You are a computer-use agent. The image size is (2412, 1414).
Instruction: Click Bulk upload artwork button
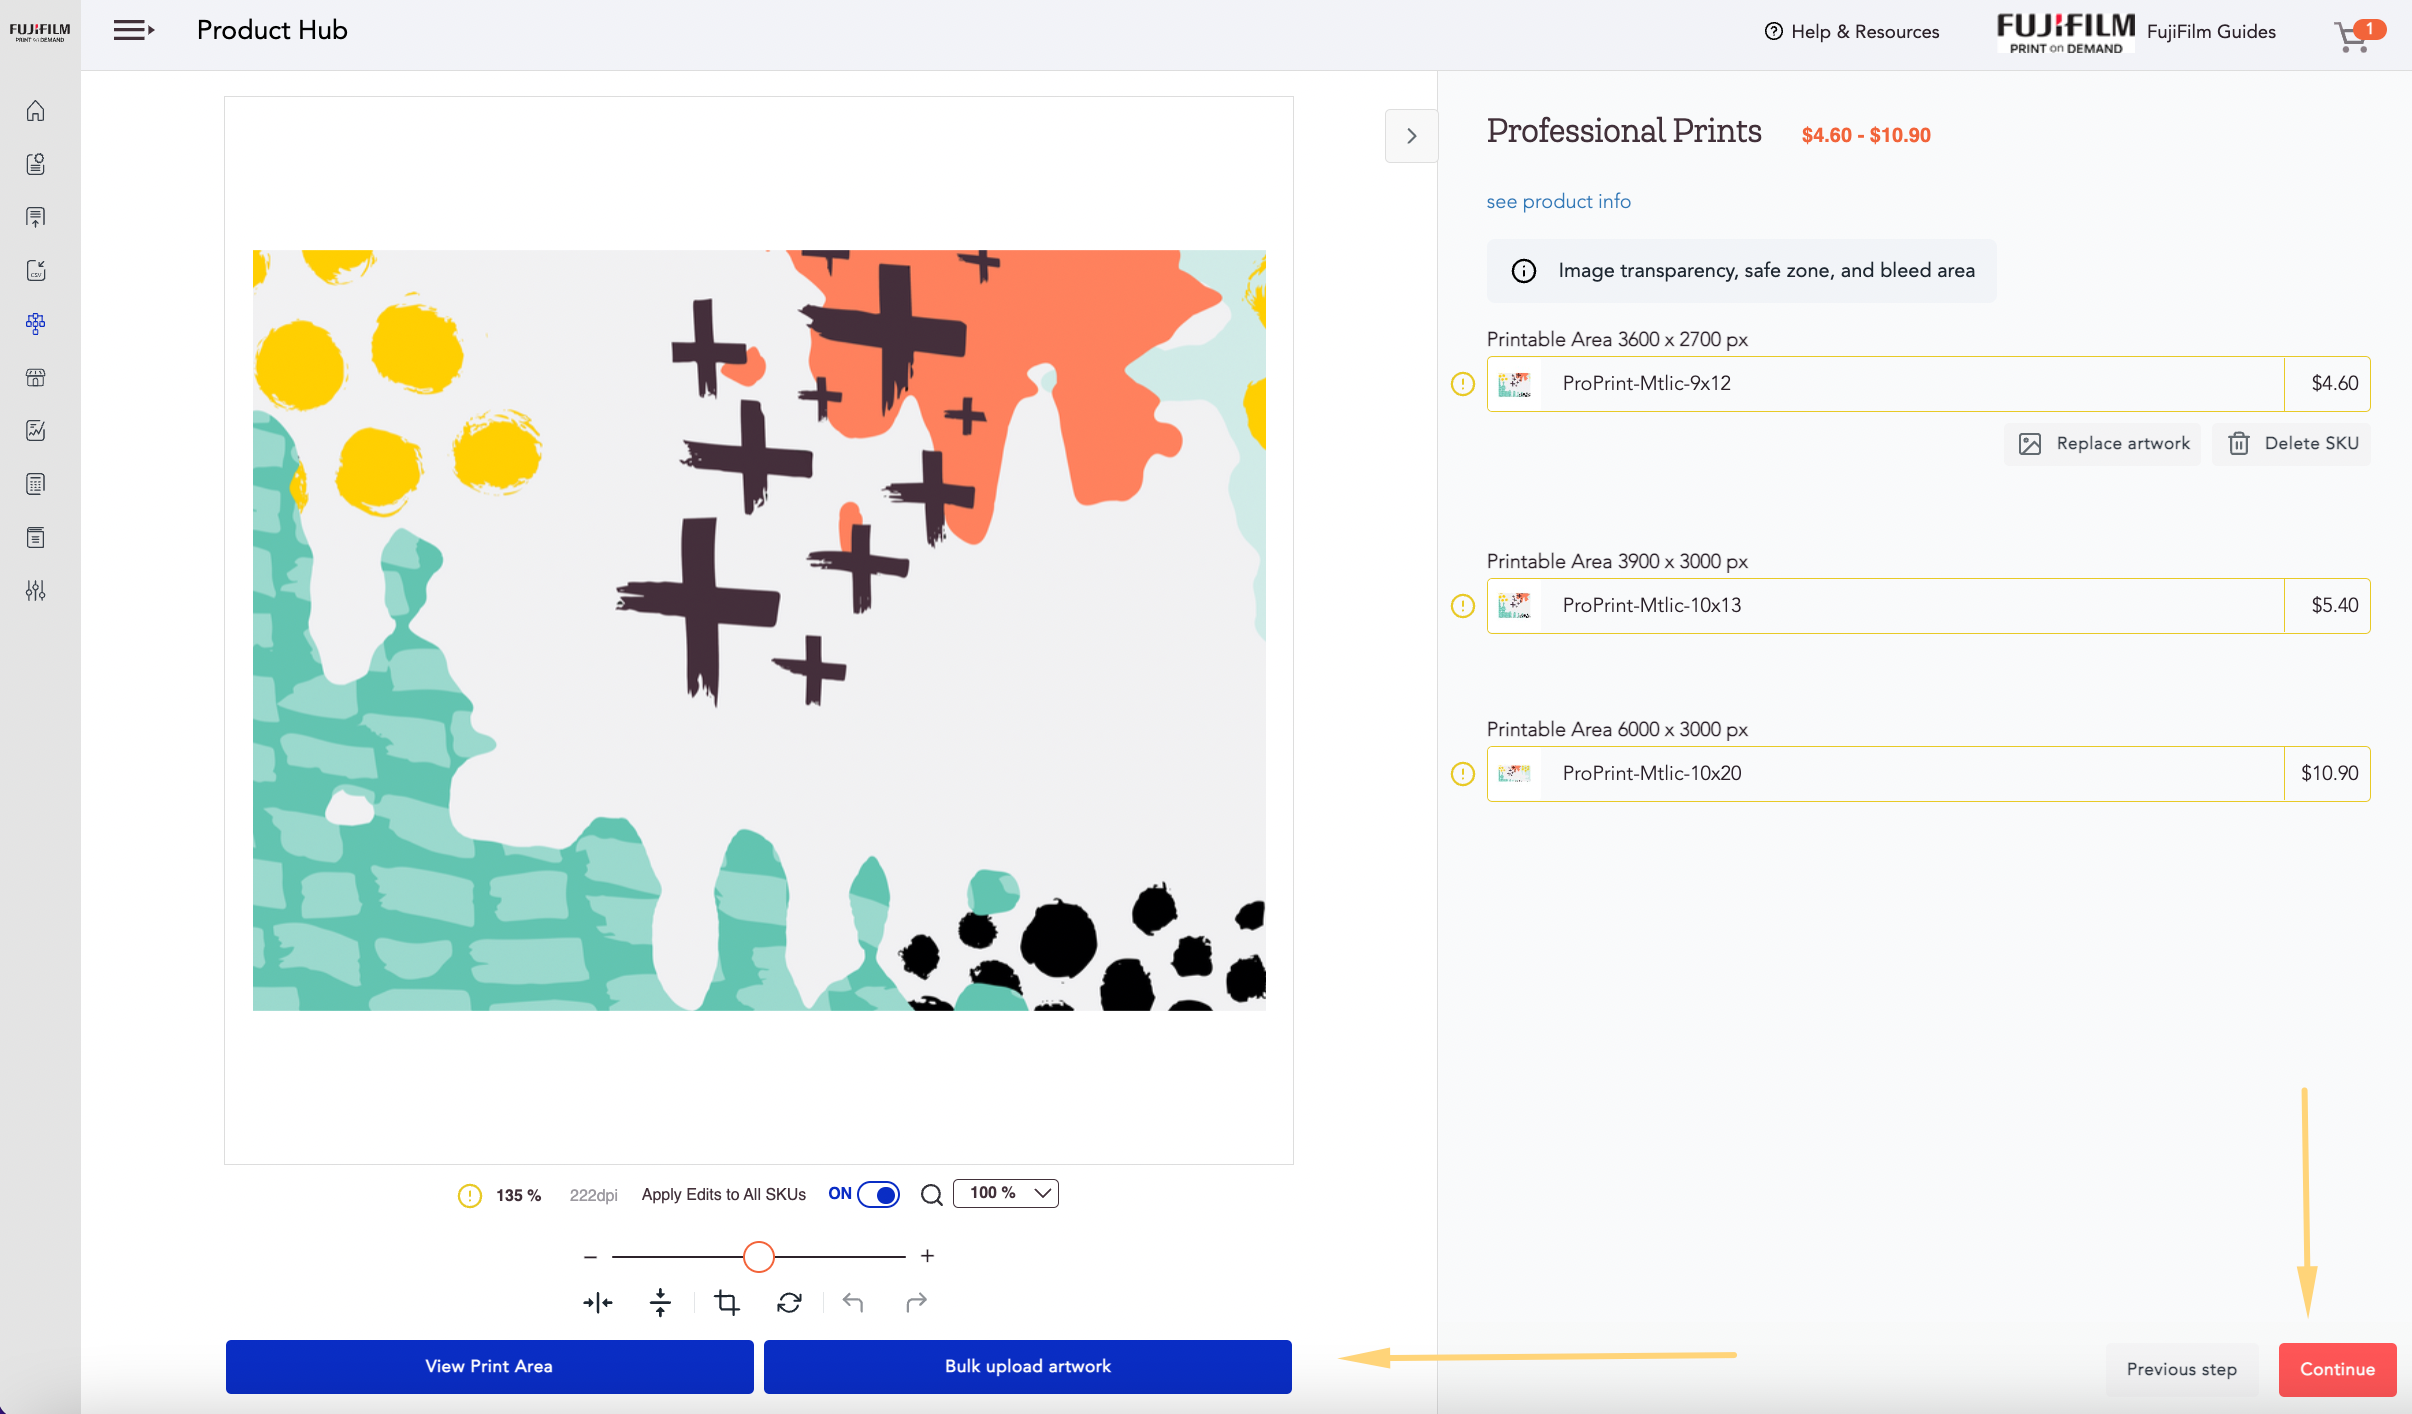[x=1027, y=1367]
